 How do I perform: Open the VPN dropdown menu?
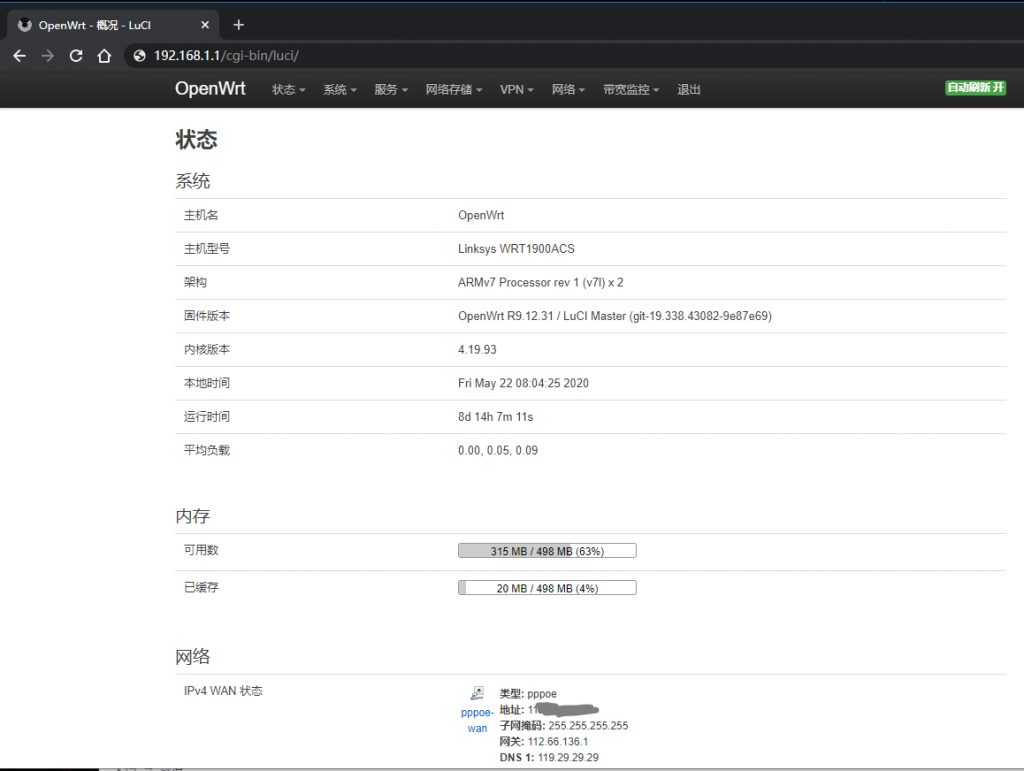(517, 89)
